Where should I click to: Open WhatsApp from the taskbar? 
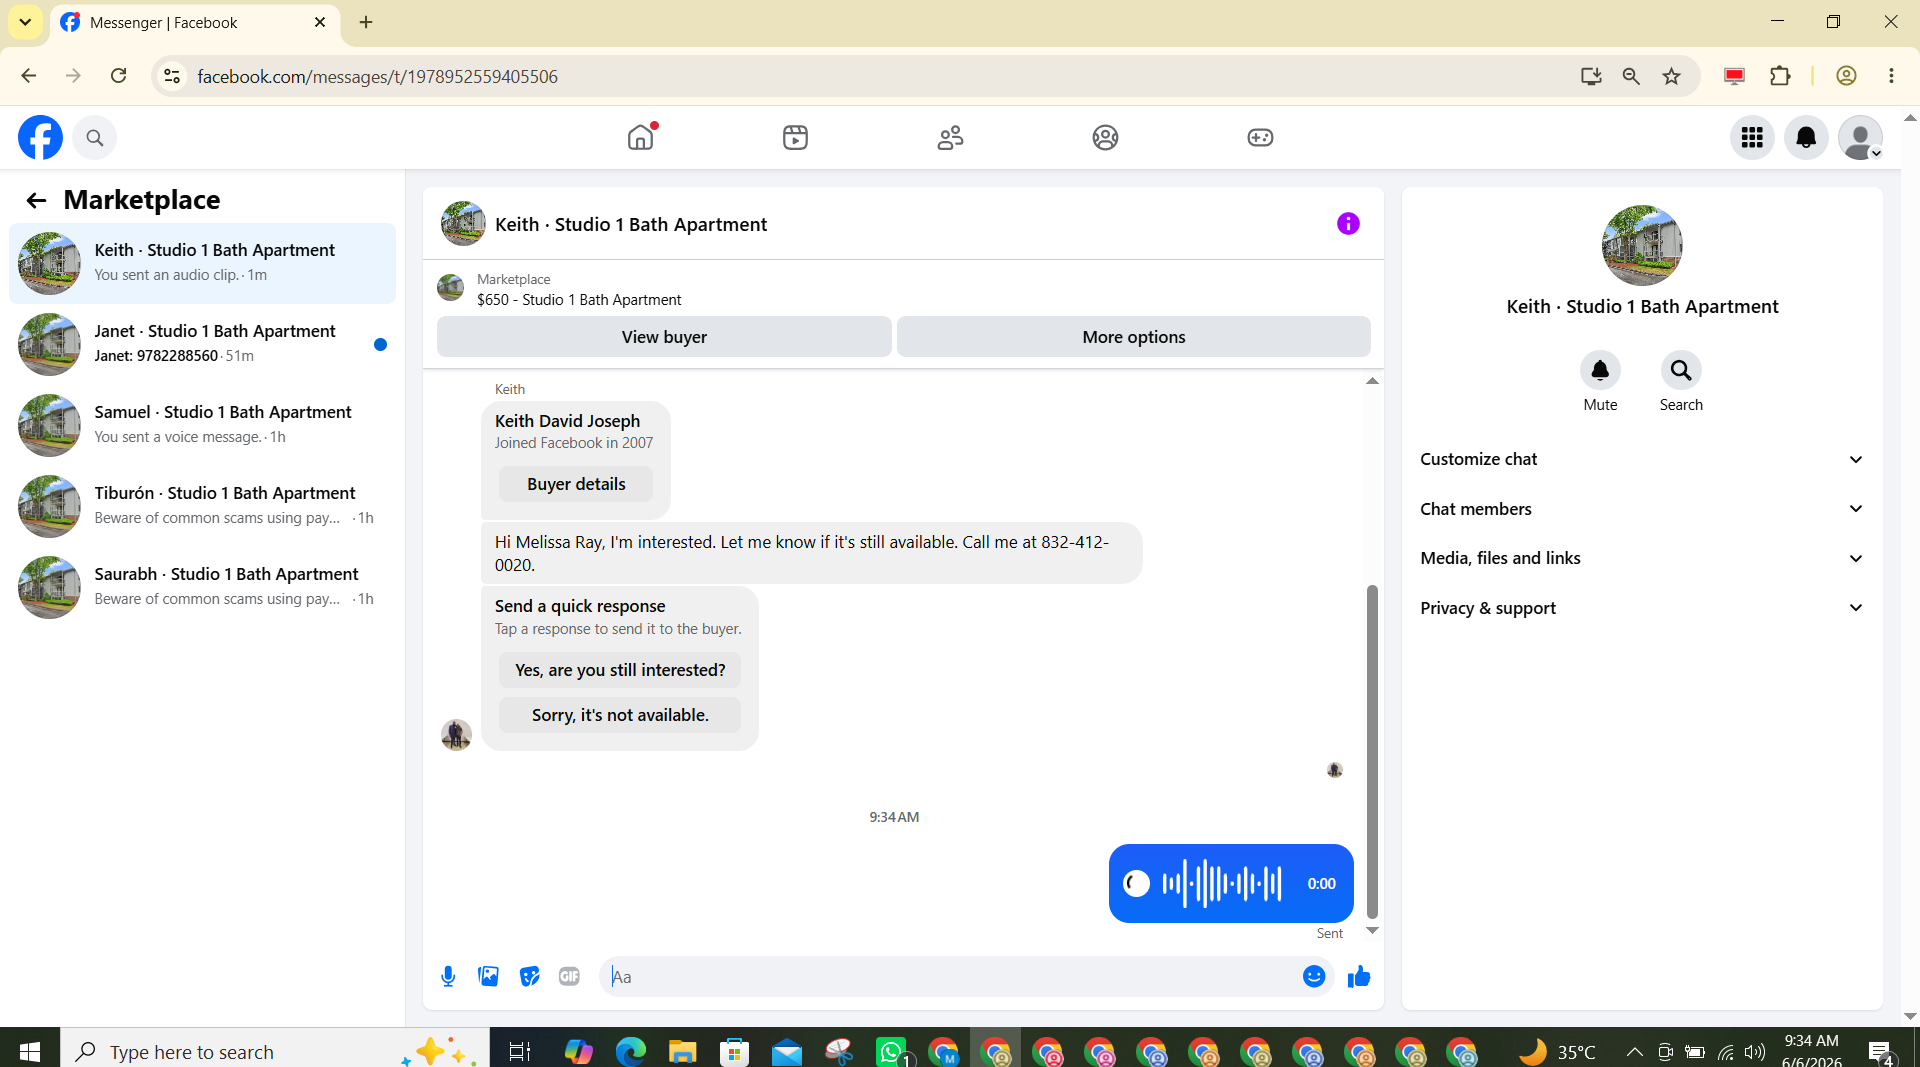click(x=891, y=1051)
